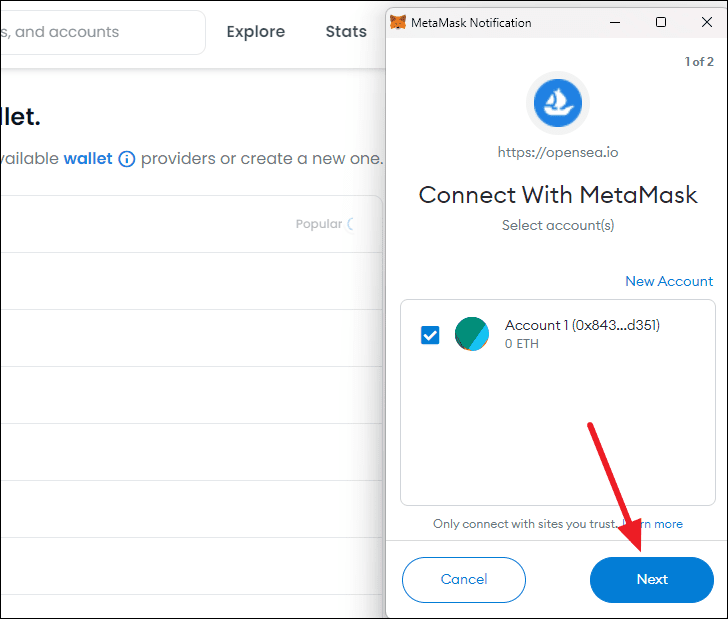Screen dimensions: 728x619
Task: Open the Stats menu item
Action: (x=346, y=32)
